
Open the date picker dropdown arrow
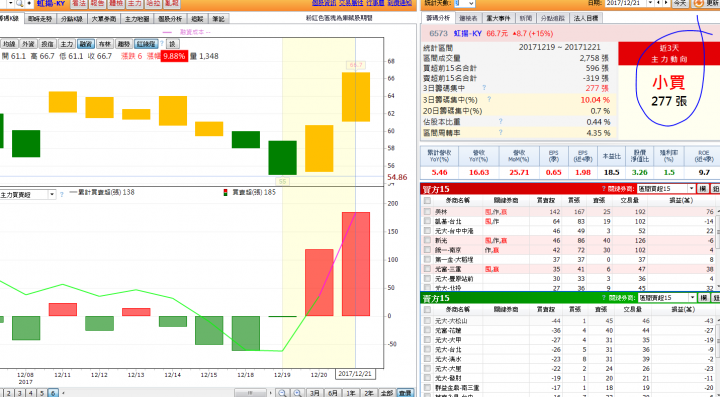tap(650, 3)
